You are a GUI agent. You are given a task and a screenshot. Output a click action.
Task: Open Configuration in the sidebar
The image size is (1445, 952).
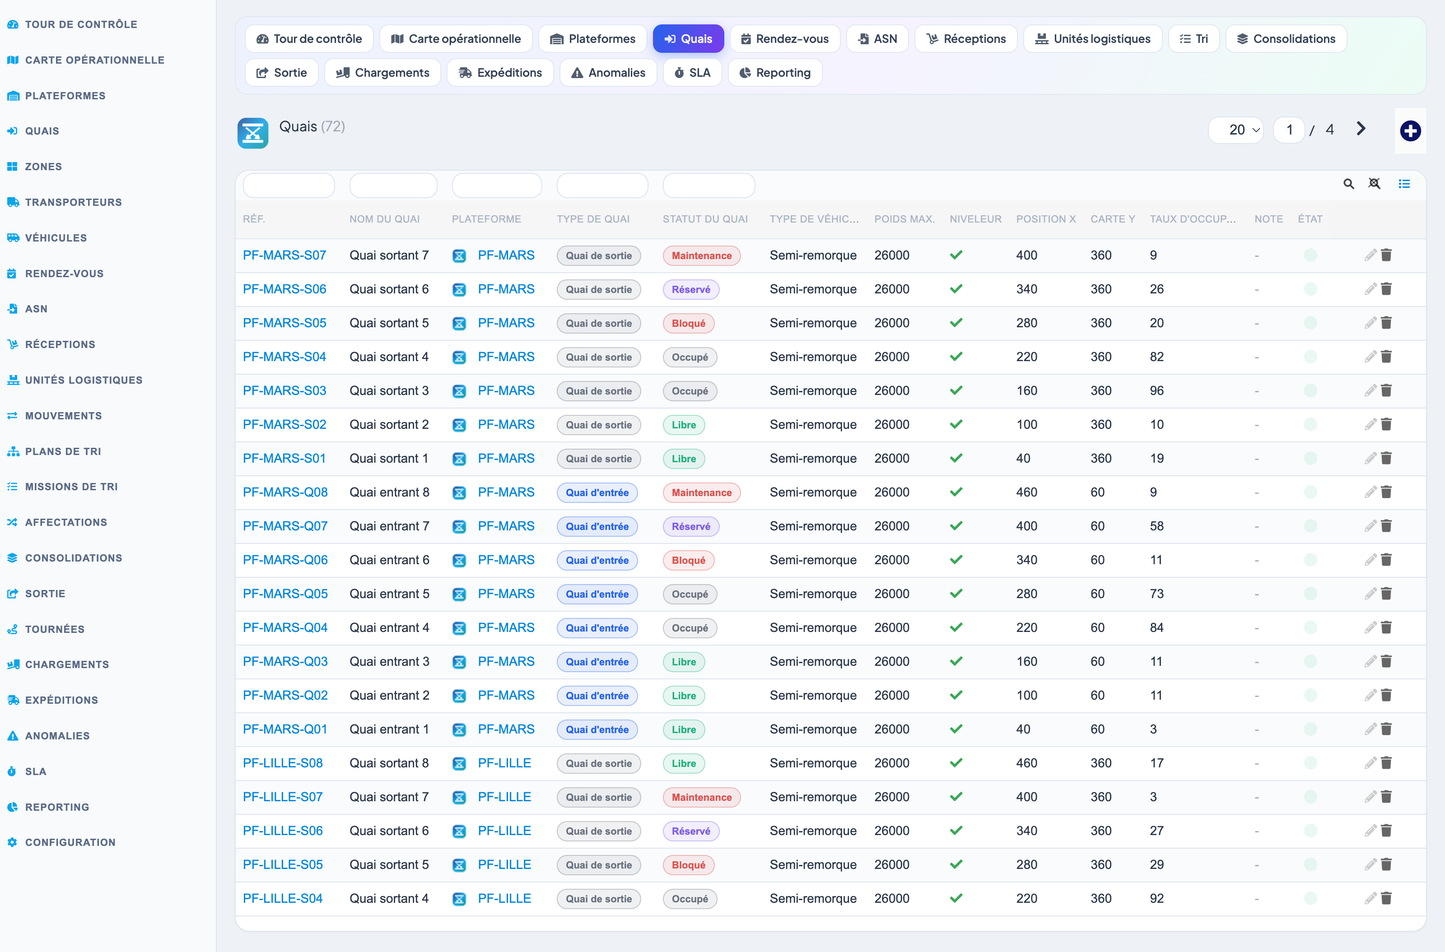point(70,843)
